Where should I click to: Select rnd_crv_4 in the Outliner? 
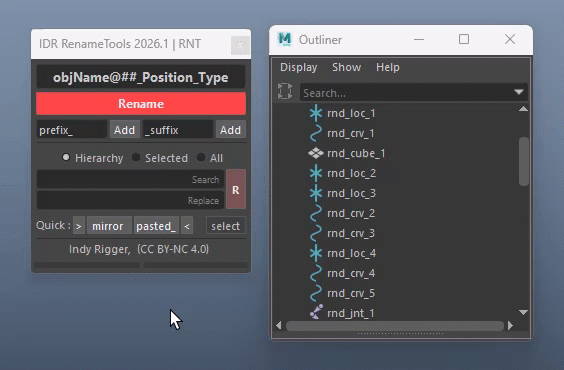tap(351, 273)
